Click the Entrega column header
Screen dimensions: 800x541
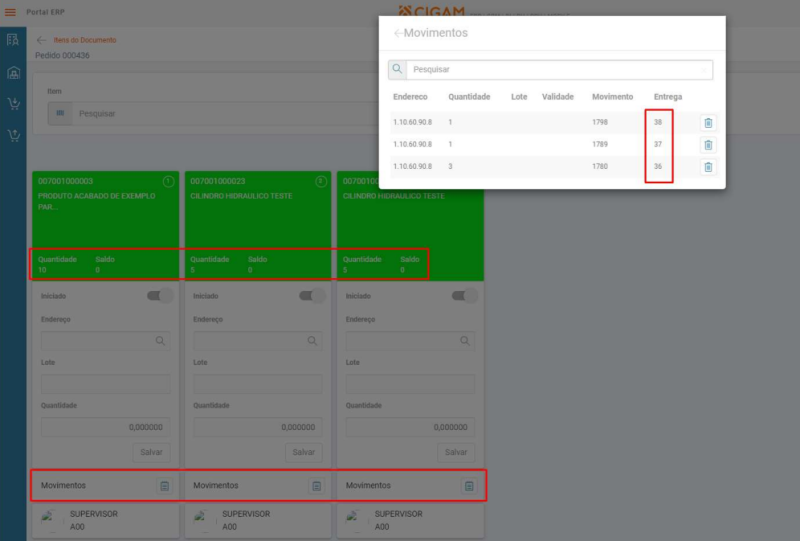[x=668, y=97]
